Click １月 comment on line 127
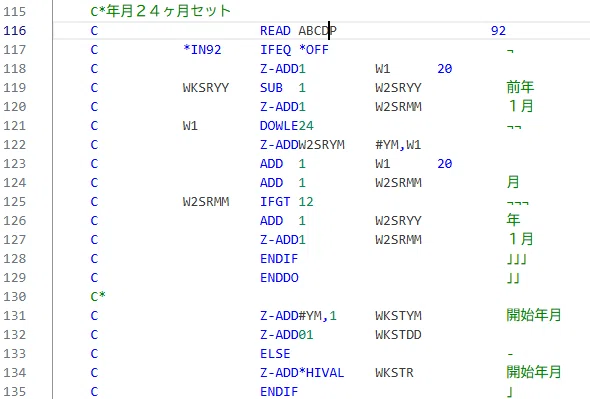Image resolution: width=590 pixels, height=399 pixels. coord(521,239)
